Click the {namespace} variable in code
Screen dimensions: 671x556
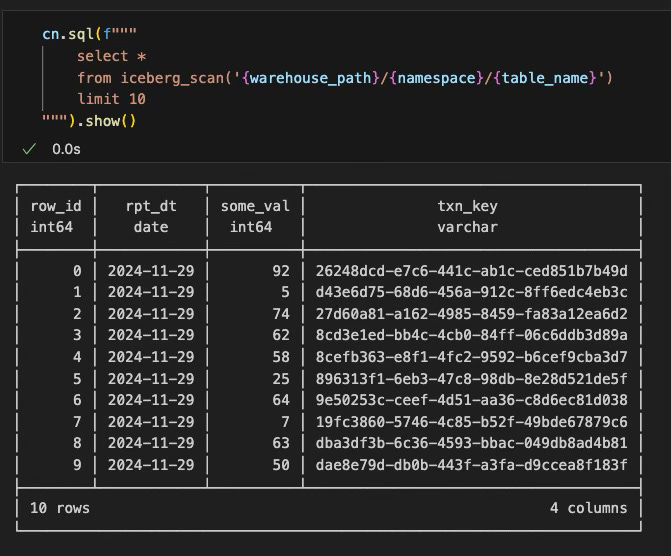click(x=436, y=78)
